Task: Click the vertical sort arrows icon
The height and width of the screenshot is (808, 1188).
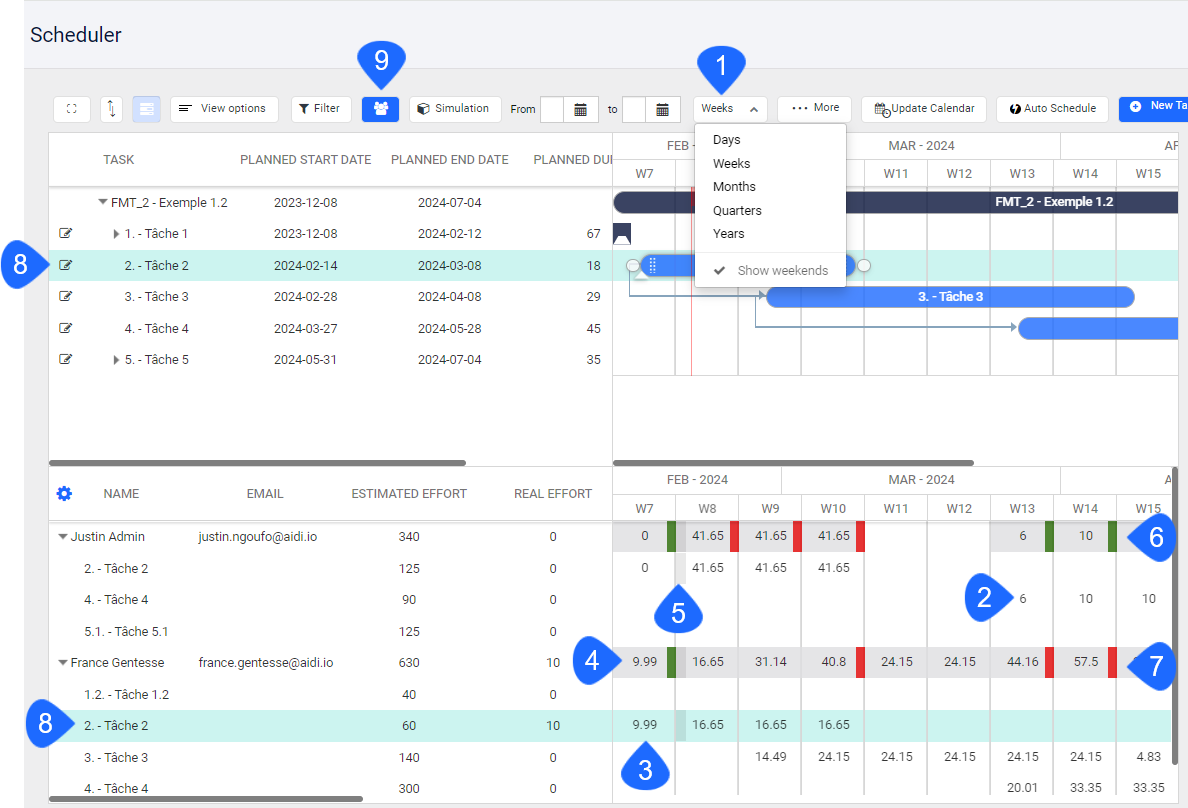Action: pyautogui.click(x=110, y=109)
